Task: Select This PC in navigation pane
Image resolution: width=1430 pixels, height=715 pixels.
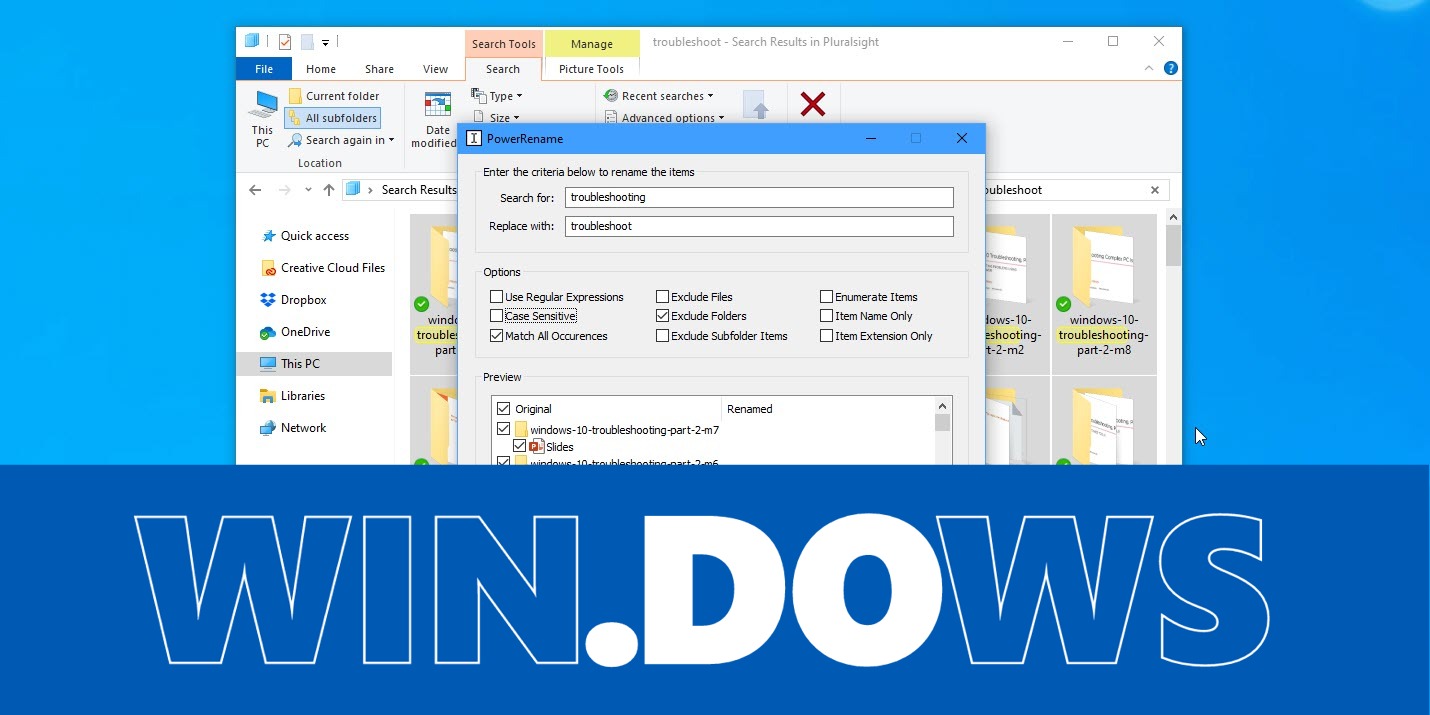Action: [314, 364]
